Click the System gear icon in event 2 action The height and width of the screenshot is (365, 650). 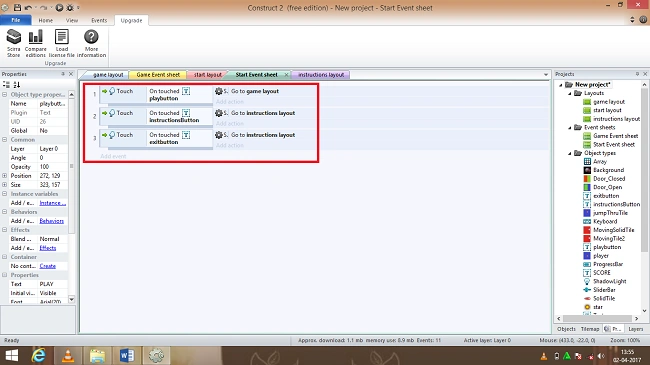click(x=219, y=113)
